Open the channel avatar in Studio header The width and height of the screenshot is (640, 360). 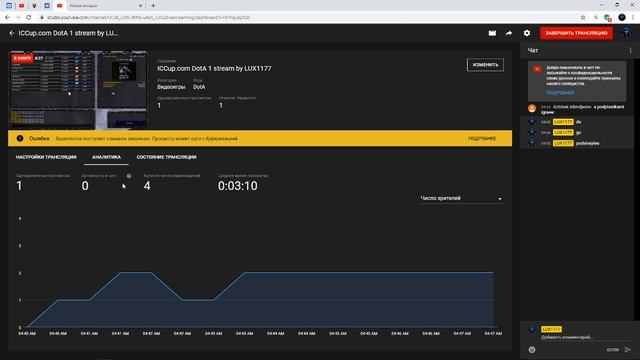click(x=626, y=33)
